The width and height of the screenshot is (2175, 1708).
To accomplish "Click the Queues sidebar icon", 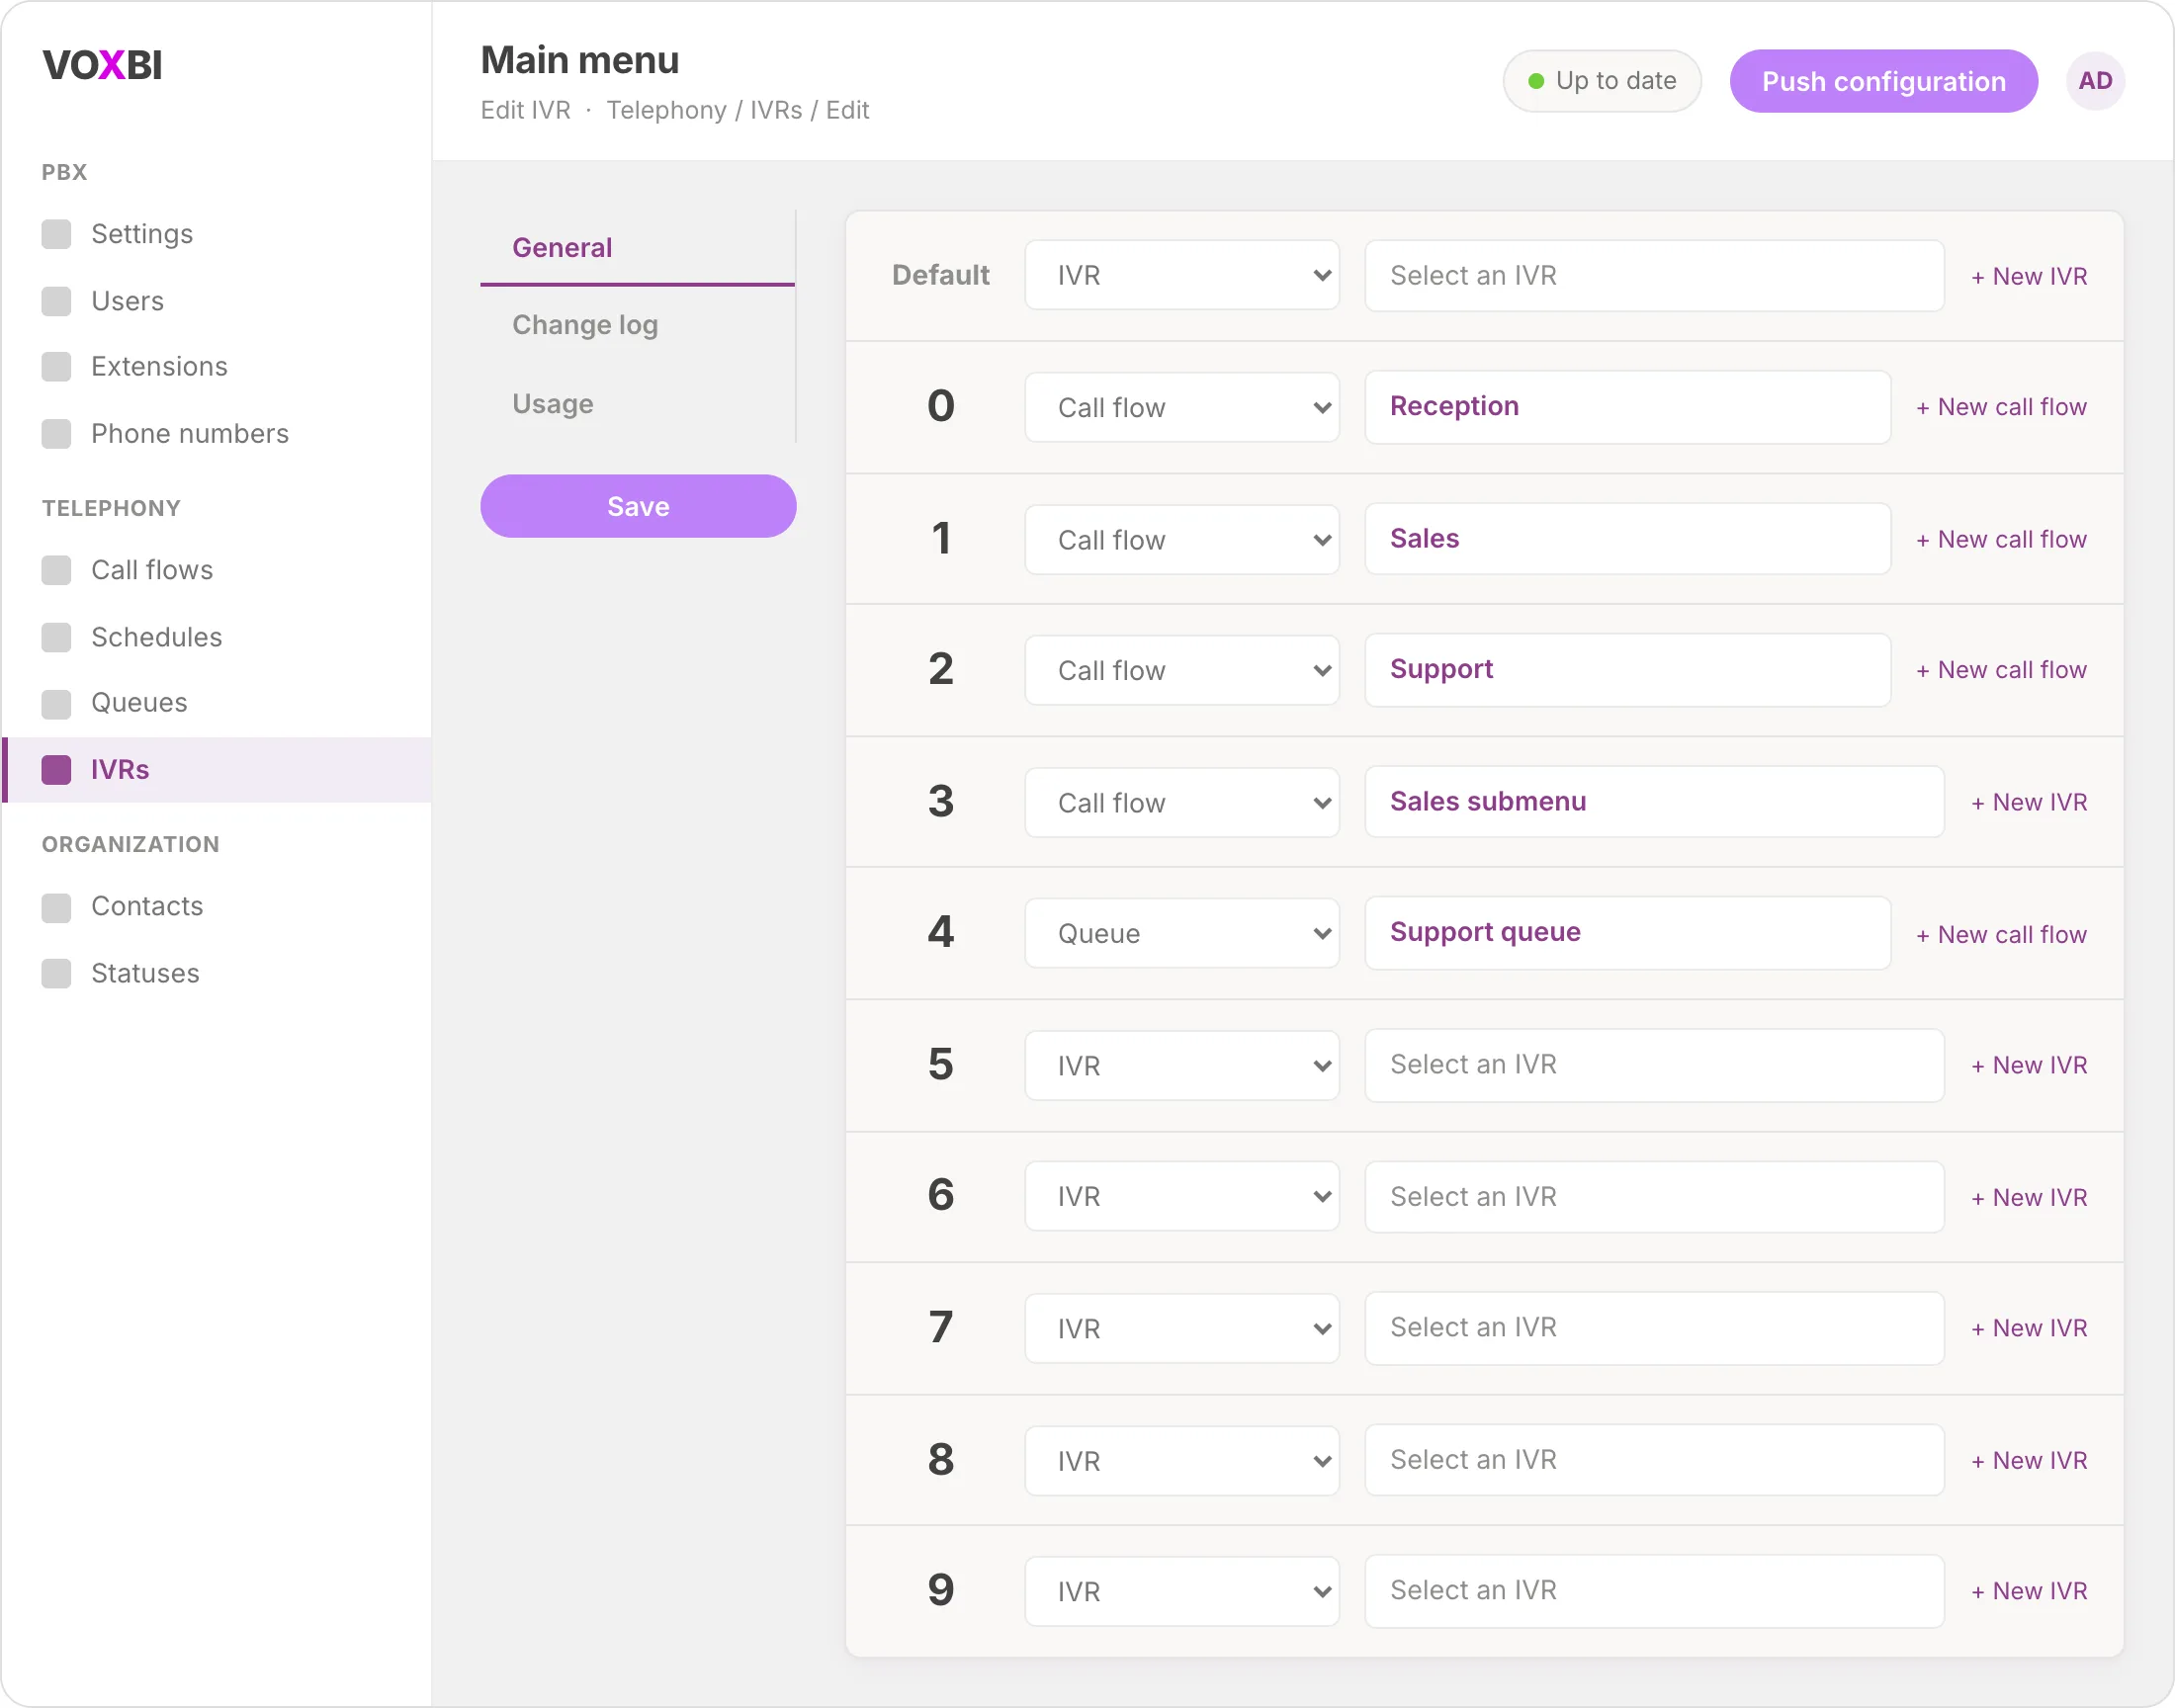I will (56, 703).
